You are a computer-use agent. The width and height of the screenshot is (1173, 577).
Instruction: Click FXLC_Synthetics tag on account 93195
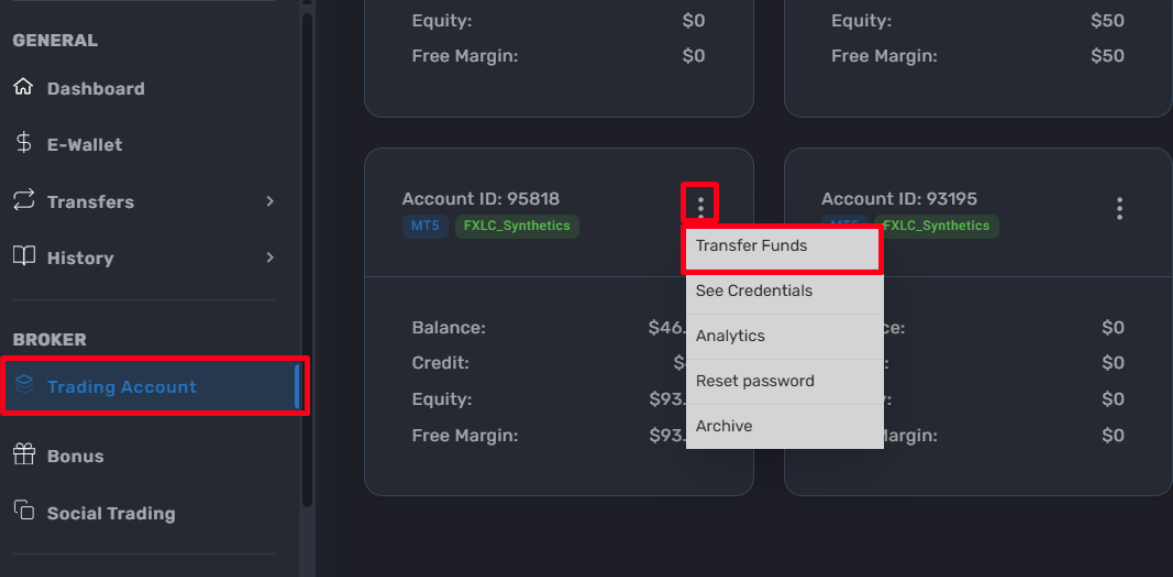tap(937, 225)
